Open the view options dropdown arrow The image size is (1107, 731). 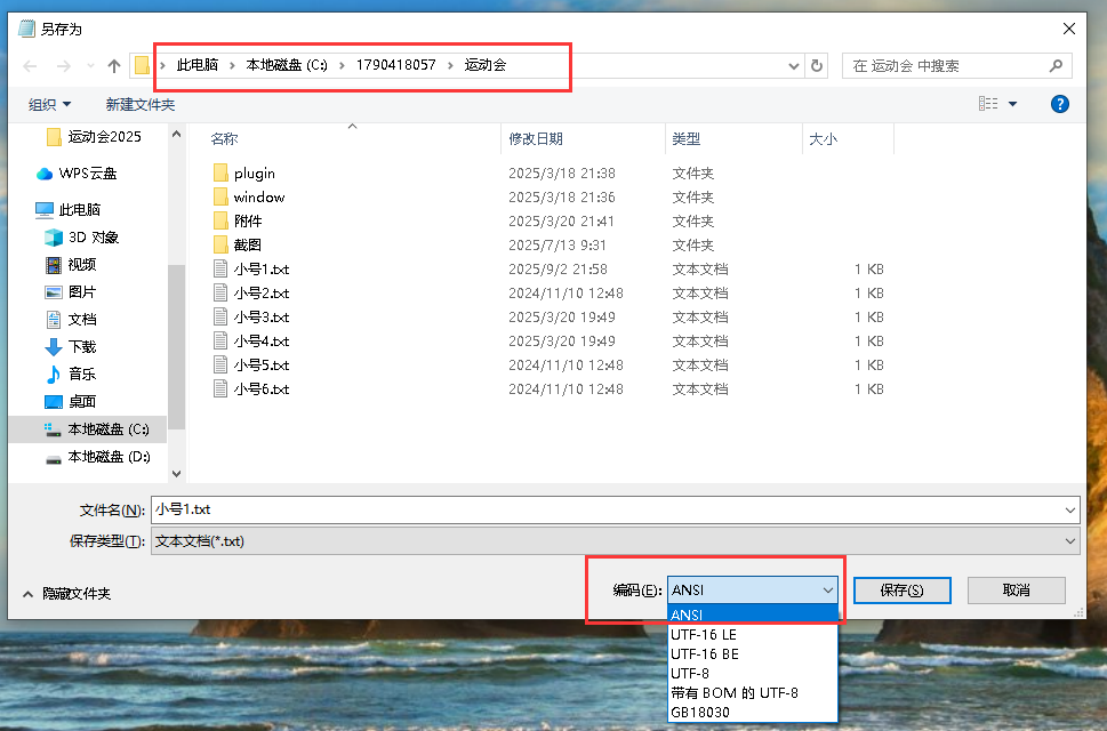coord(1012,104)
